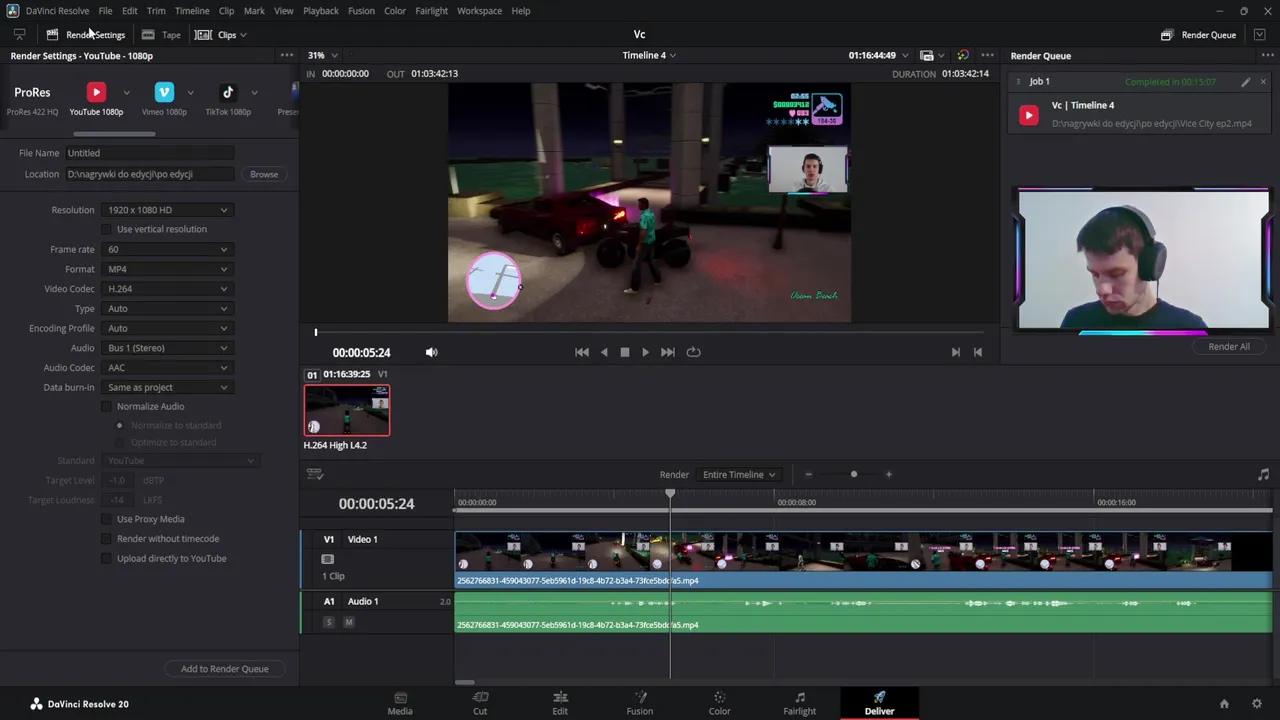Solo the A1 audio track
The image size is (1280, 720).
tap(328, 622)
